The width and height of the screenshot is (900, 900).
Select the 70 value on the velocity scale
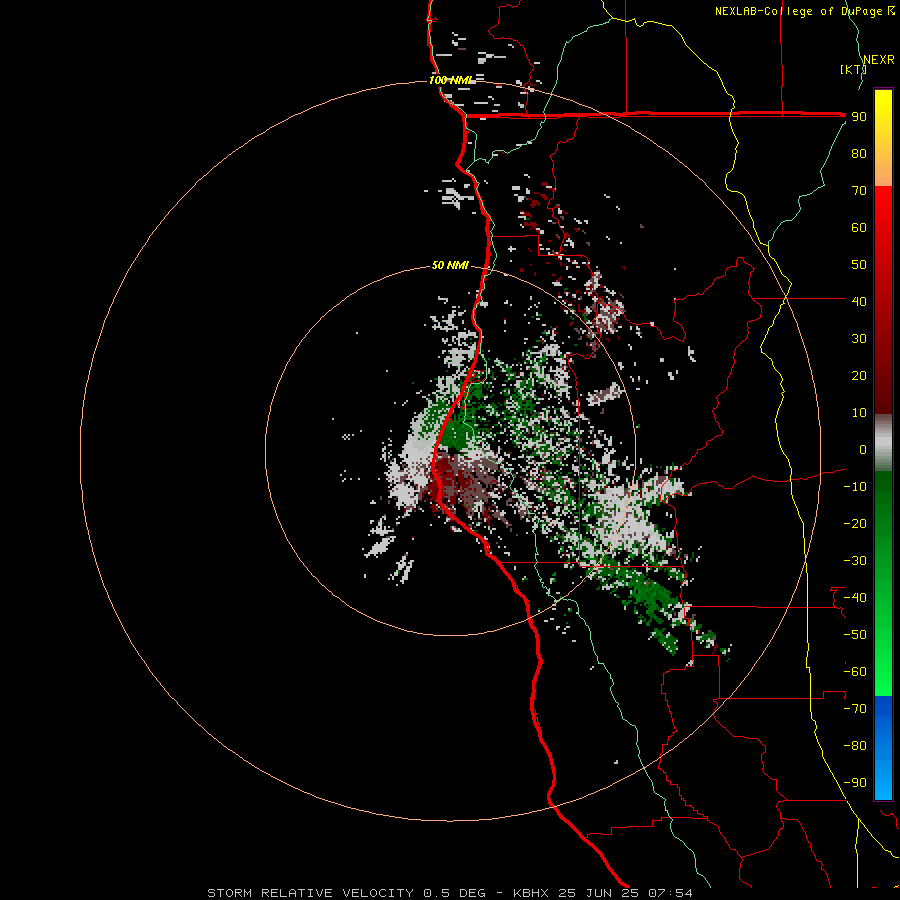pos(859,191)
